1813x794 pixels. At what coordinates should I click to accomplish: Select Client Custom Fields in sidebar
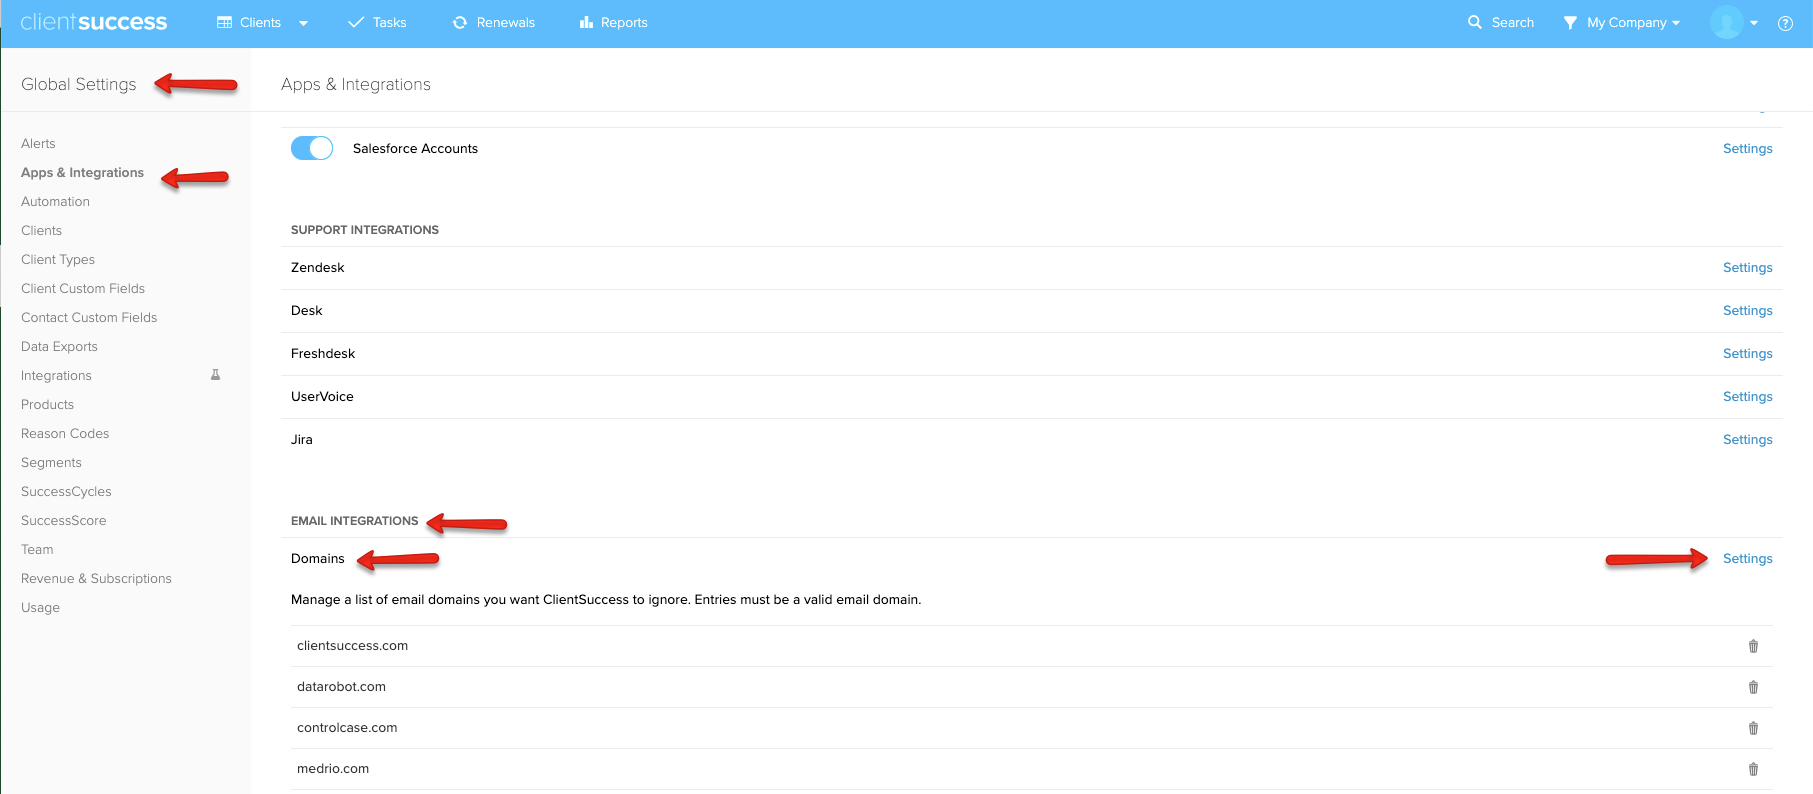click(83, 288)
